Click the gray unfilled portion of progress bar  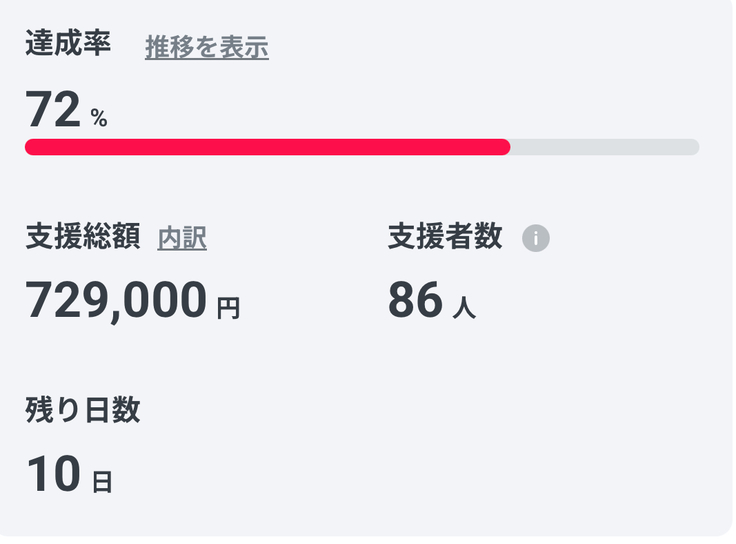pos(604,147)
